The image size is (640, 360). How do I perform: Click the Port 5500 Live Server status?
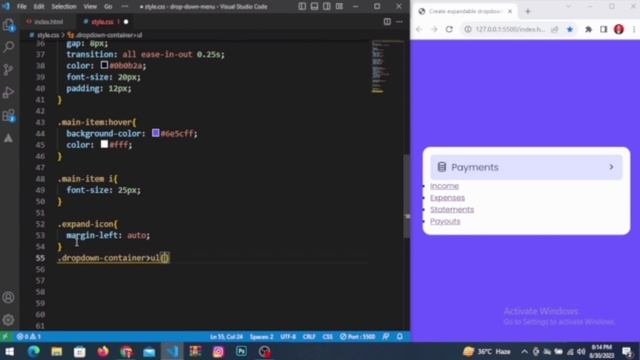click(x=358, y=337)
